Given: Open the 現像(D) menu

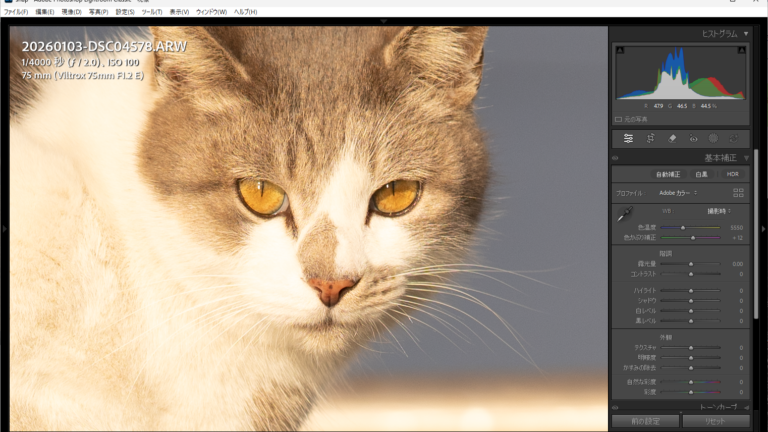Looking at the screenshot, I should tap(71, 12).
